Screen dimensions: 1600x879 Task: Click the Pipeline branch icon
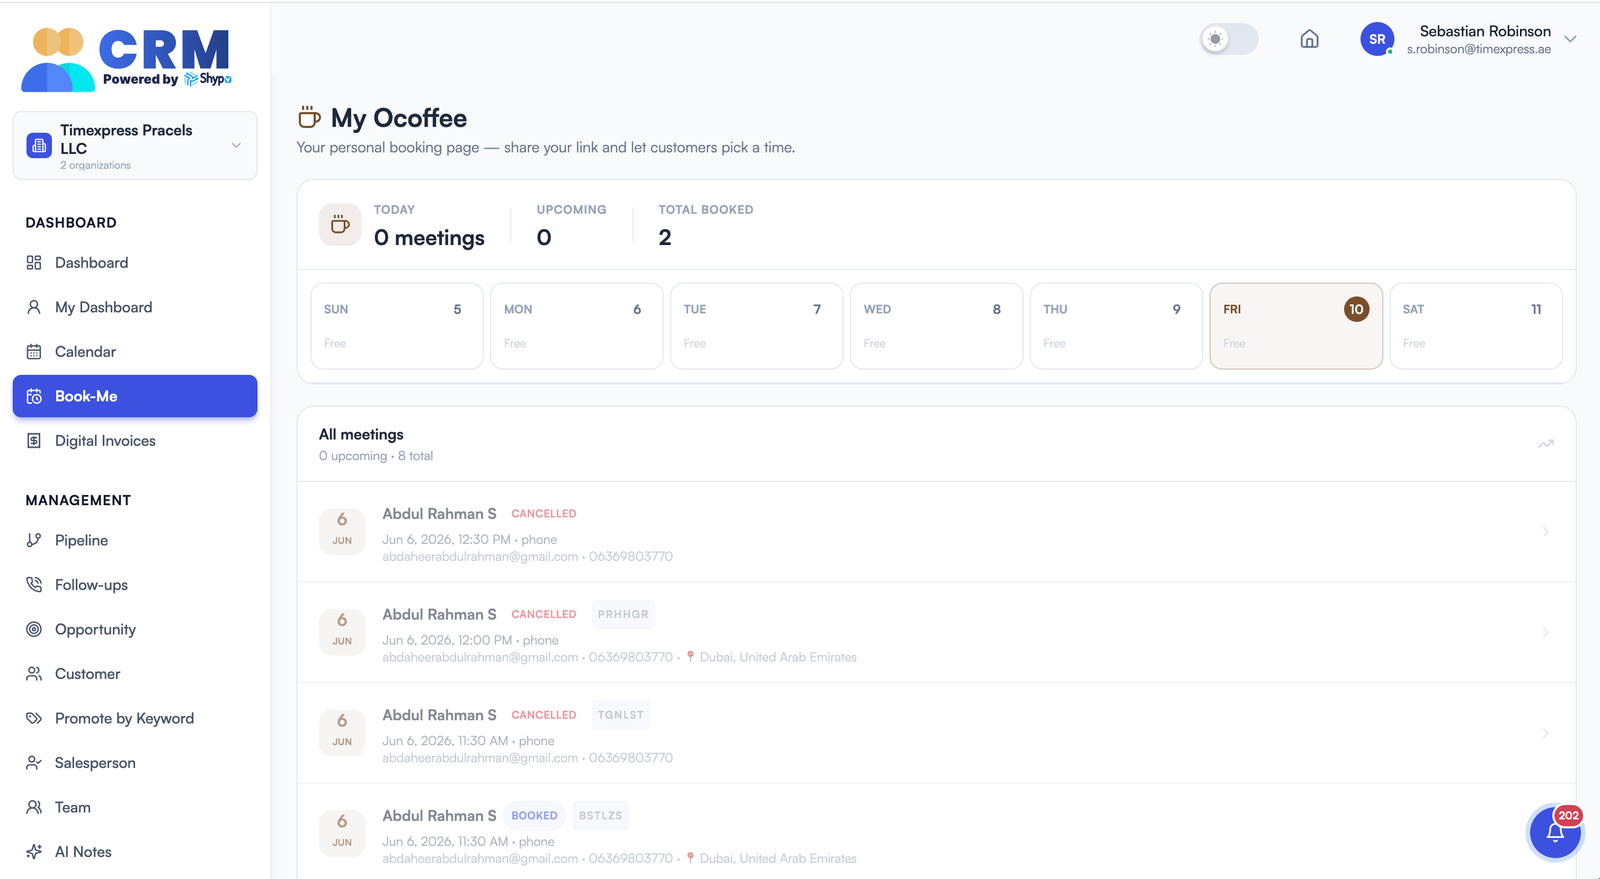34,540
